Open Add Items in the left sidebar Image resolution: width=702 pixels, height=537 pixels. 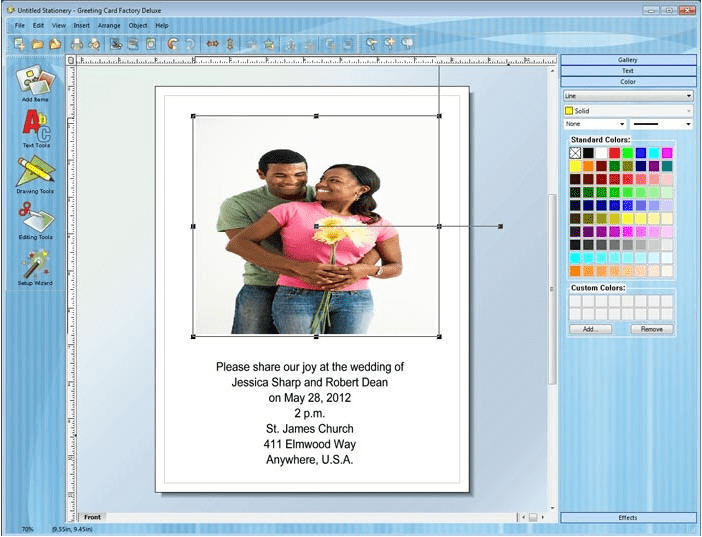35,83
